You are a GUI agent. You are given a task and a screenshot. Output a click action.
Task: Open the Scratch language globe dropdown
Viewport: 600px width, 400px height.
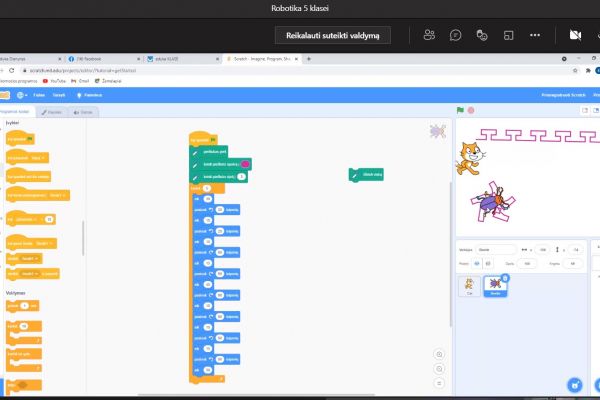tap(22, 95)
